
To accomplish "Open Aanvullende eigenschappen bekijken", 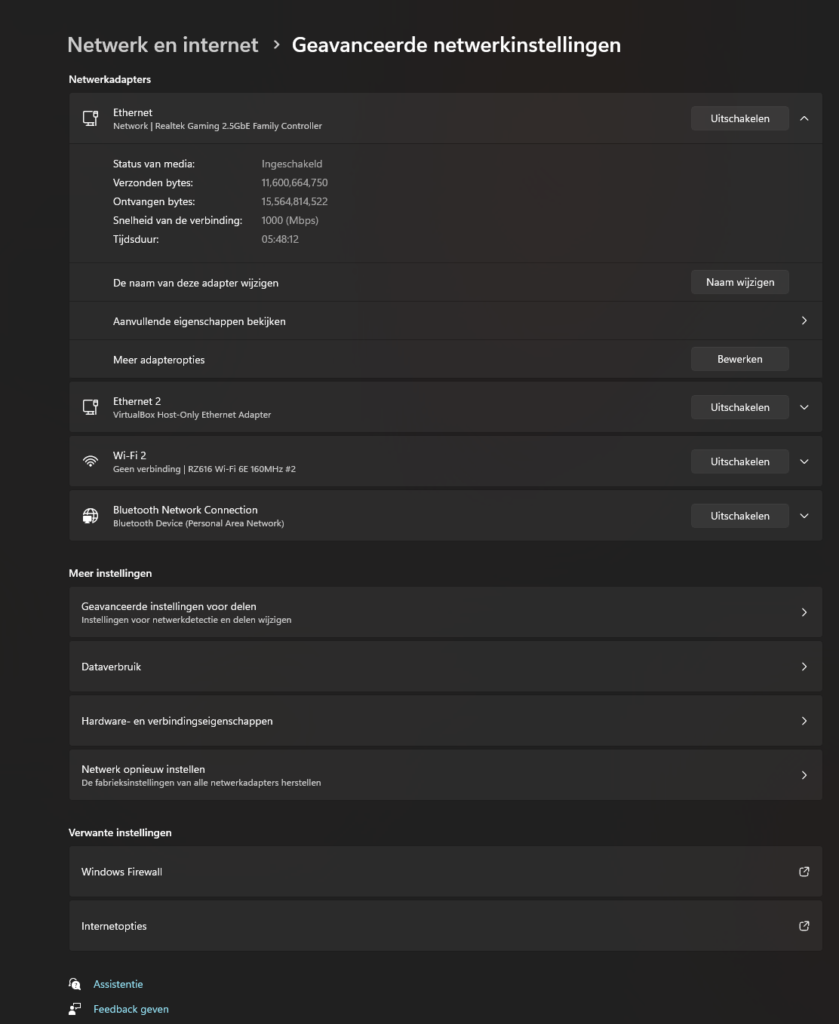I will (x=445, y=321).
